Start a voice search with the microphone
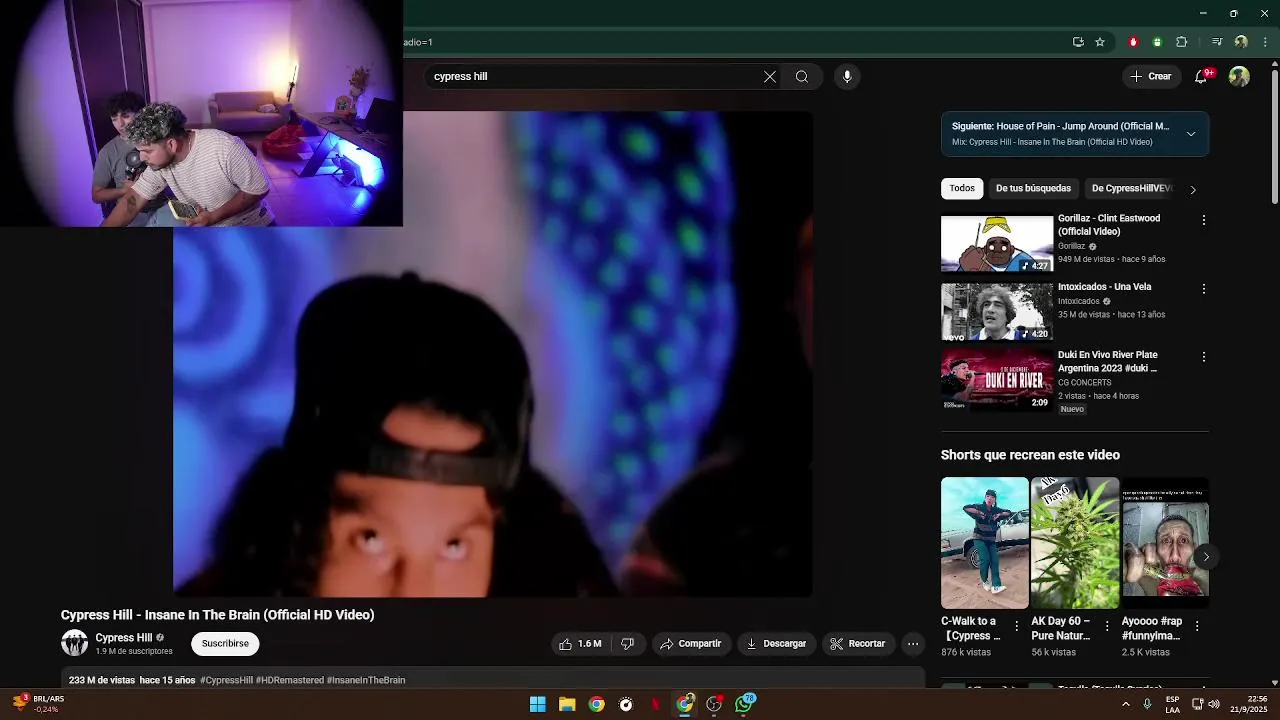 [847, 77]
